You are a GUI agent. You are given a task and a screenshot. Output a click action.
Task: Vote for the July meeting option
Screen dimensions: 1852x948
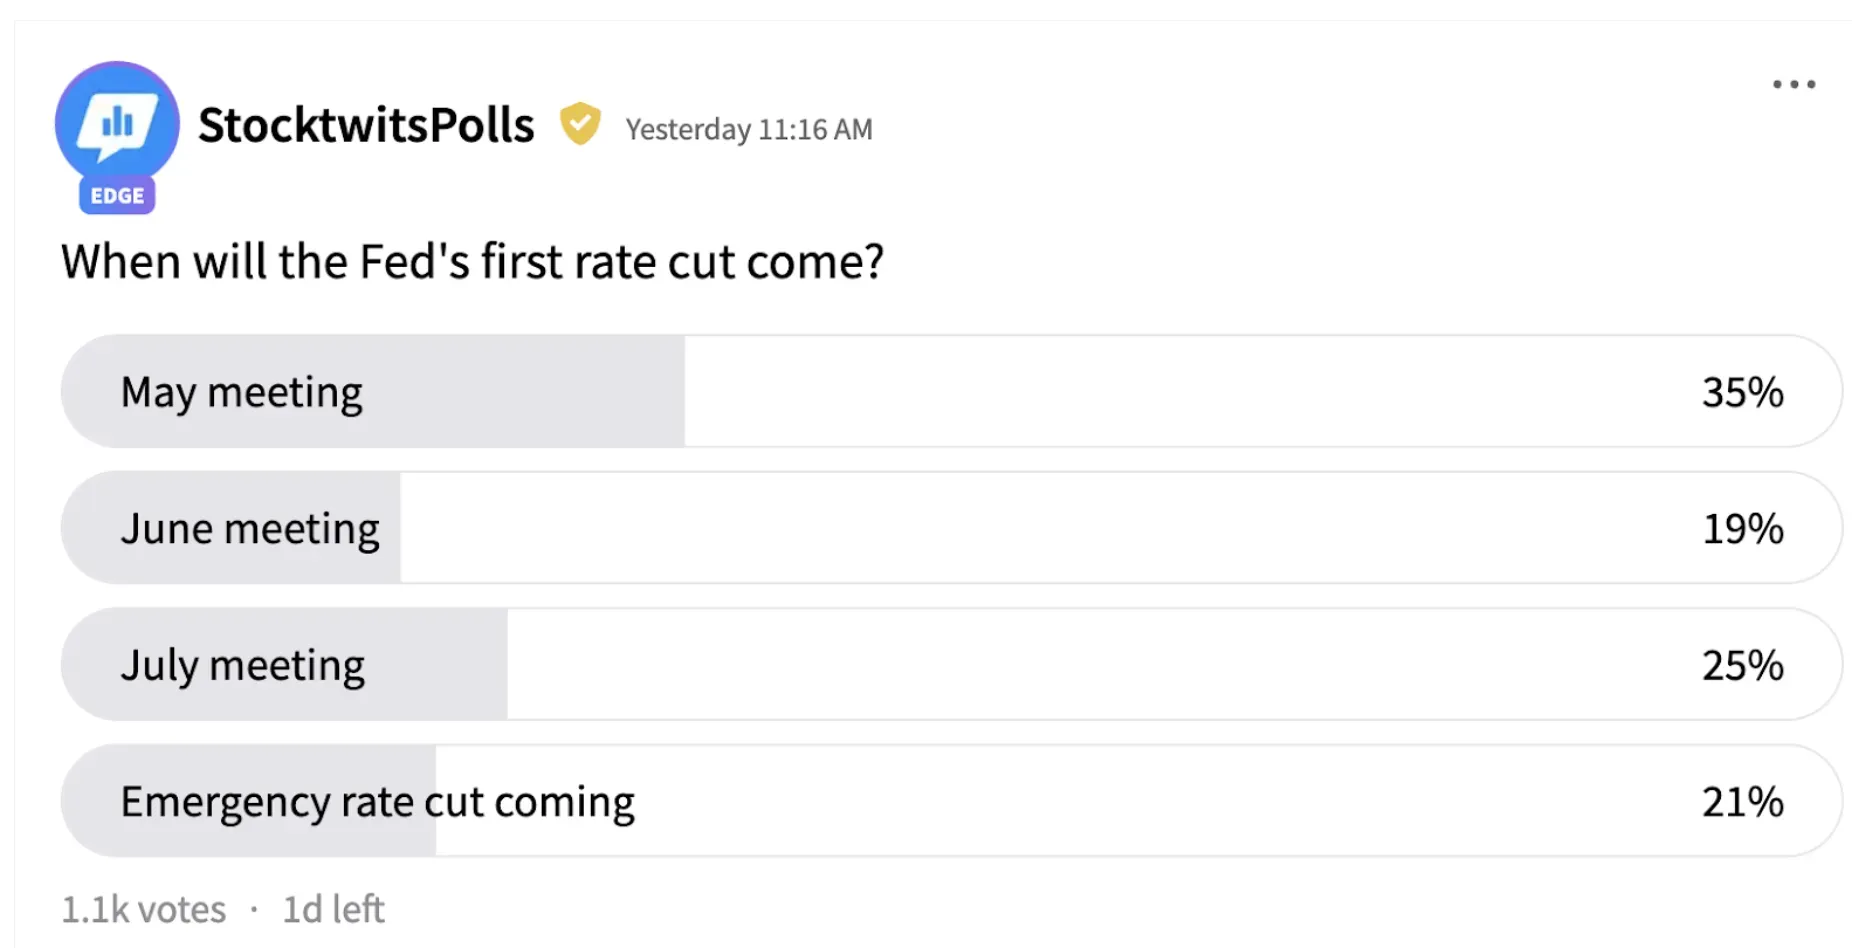pyautogui.click(x=243, y=666)
